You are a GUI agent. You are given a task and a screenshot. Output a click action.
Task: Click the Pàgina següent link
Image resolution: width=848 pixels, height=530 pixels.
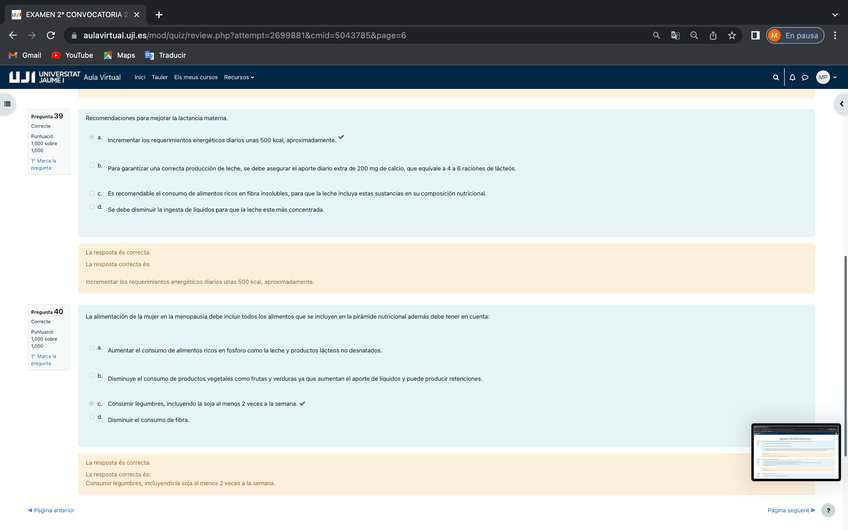tap(790, 510)
